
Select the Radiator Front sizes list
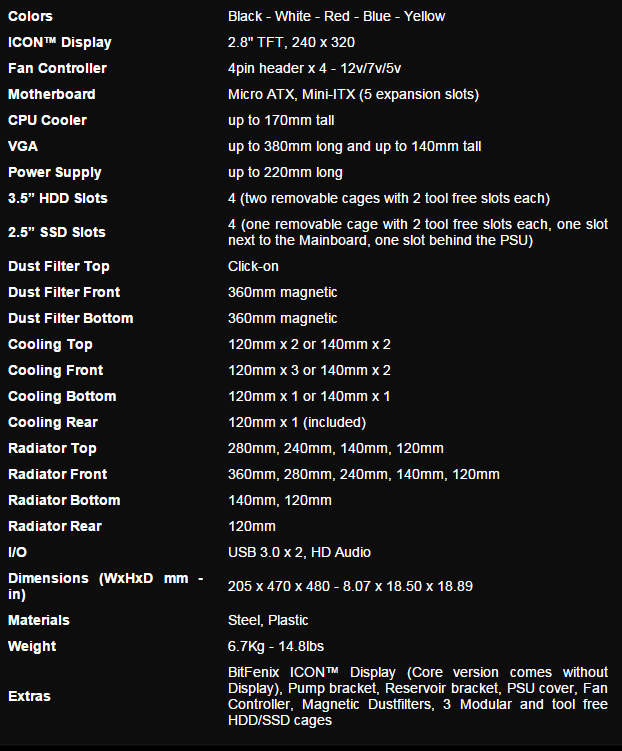pos(363,475)
